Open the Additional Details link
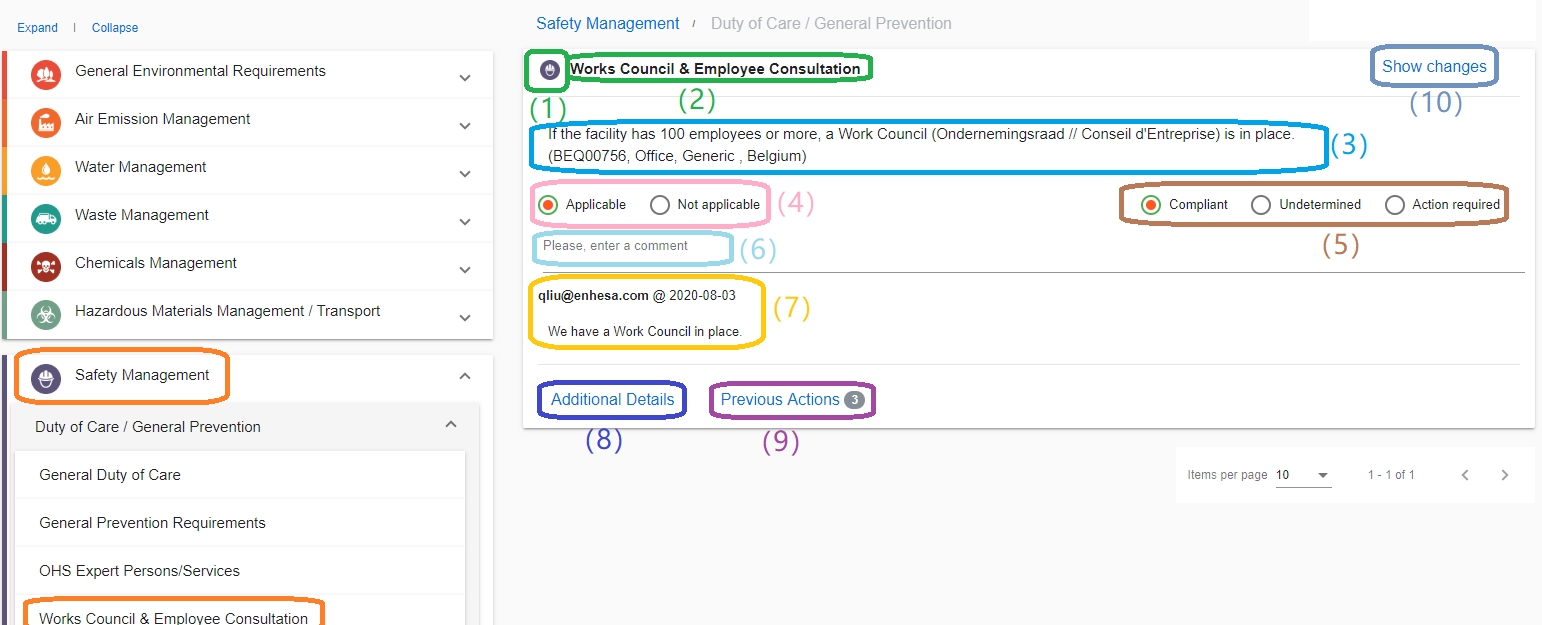The width and height of the screenshot is (1542, 625). [x=612, y=399]
